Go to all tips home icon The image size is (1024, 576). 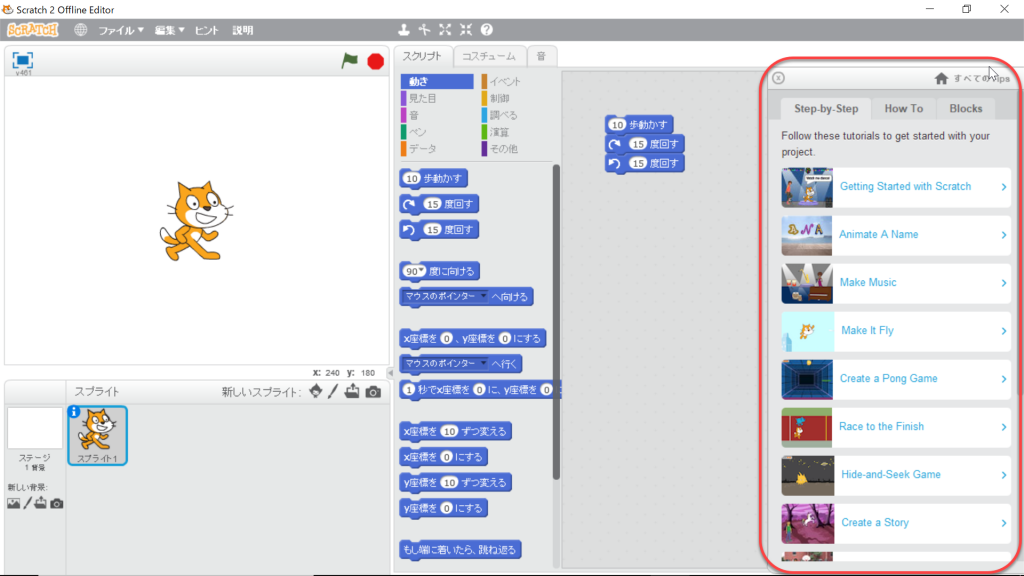[941, 78]
